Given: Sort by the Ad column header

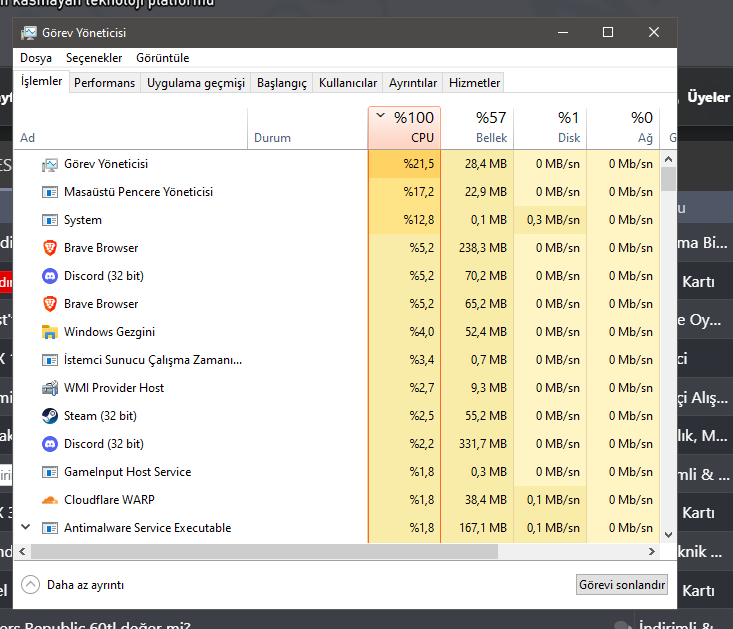Looking at the screenshot, I should tap(130, 129).
